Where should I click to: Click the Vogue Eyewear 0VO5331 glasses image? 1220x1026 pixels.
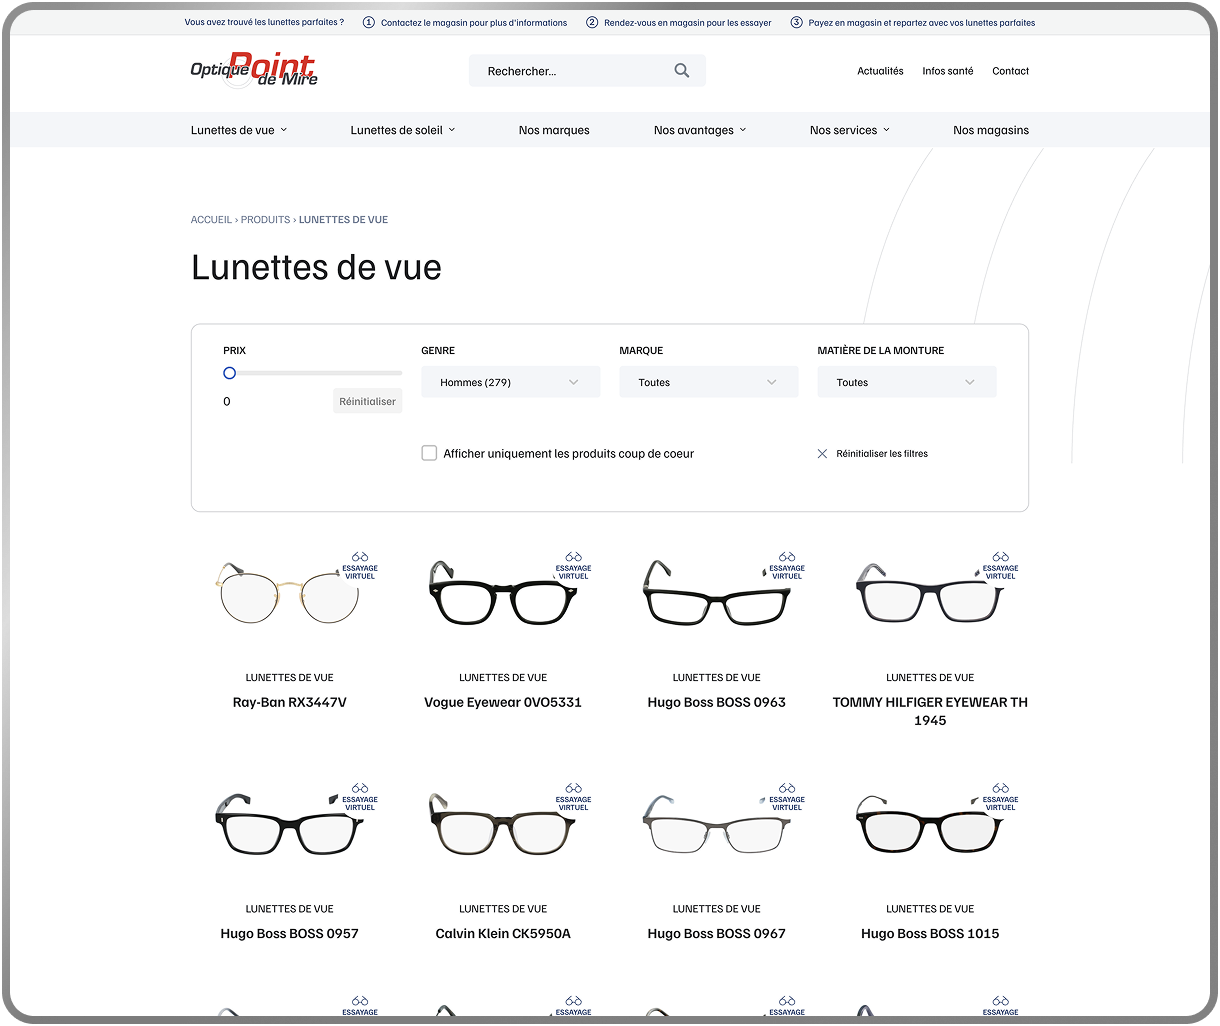pos(503,594)
